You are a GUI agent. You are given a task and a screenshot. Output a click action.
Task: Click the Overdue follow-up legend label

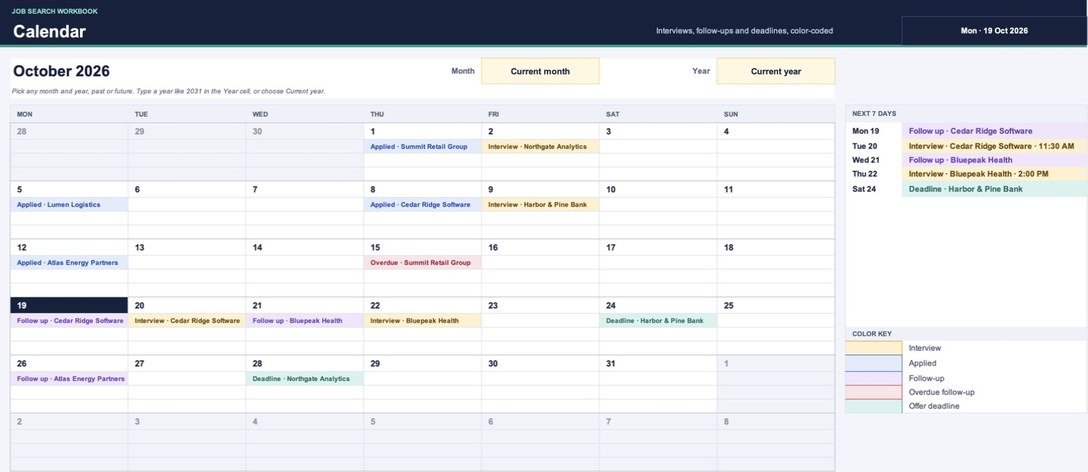click(944, 392)
